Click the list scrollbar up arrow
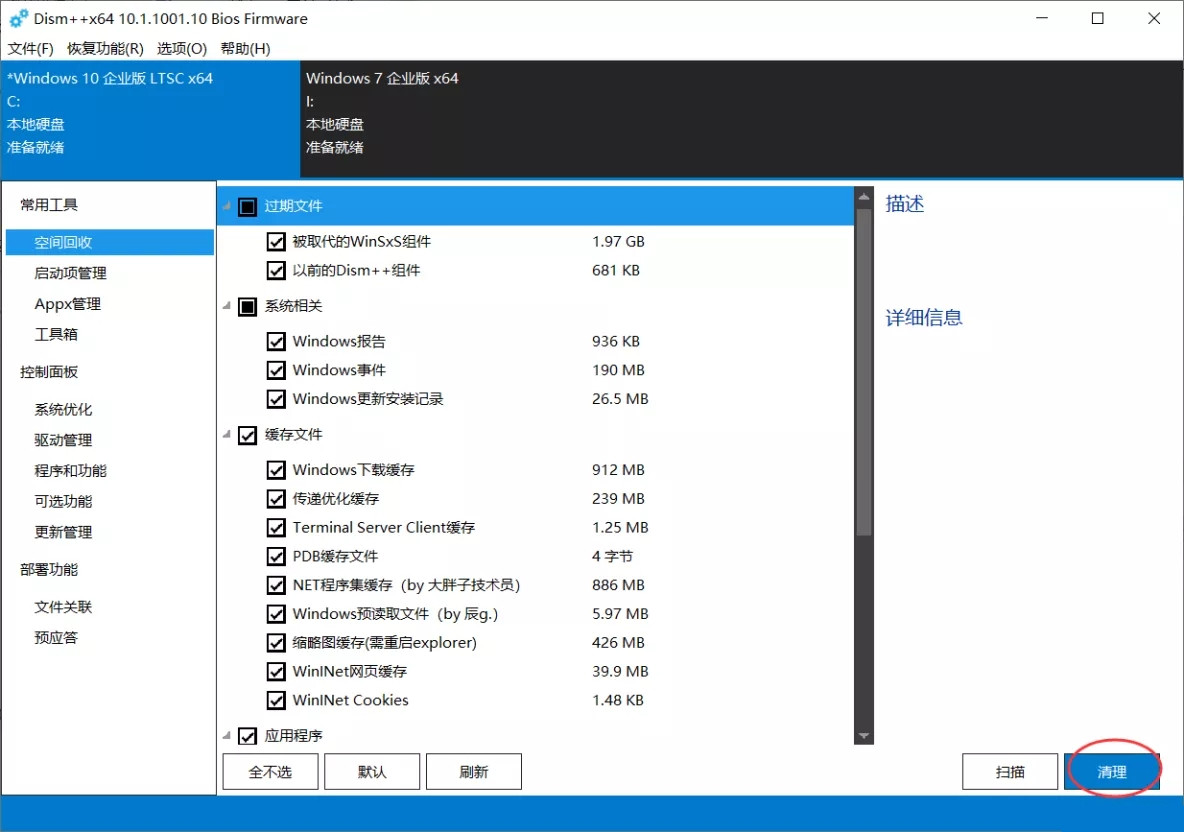This screenshot has height=832, width=1184. click(864, 197)
